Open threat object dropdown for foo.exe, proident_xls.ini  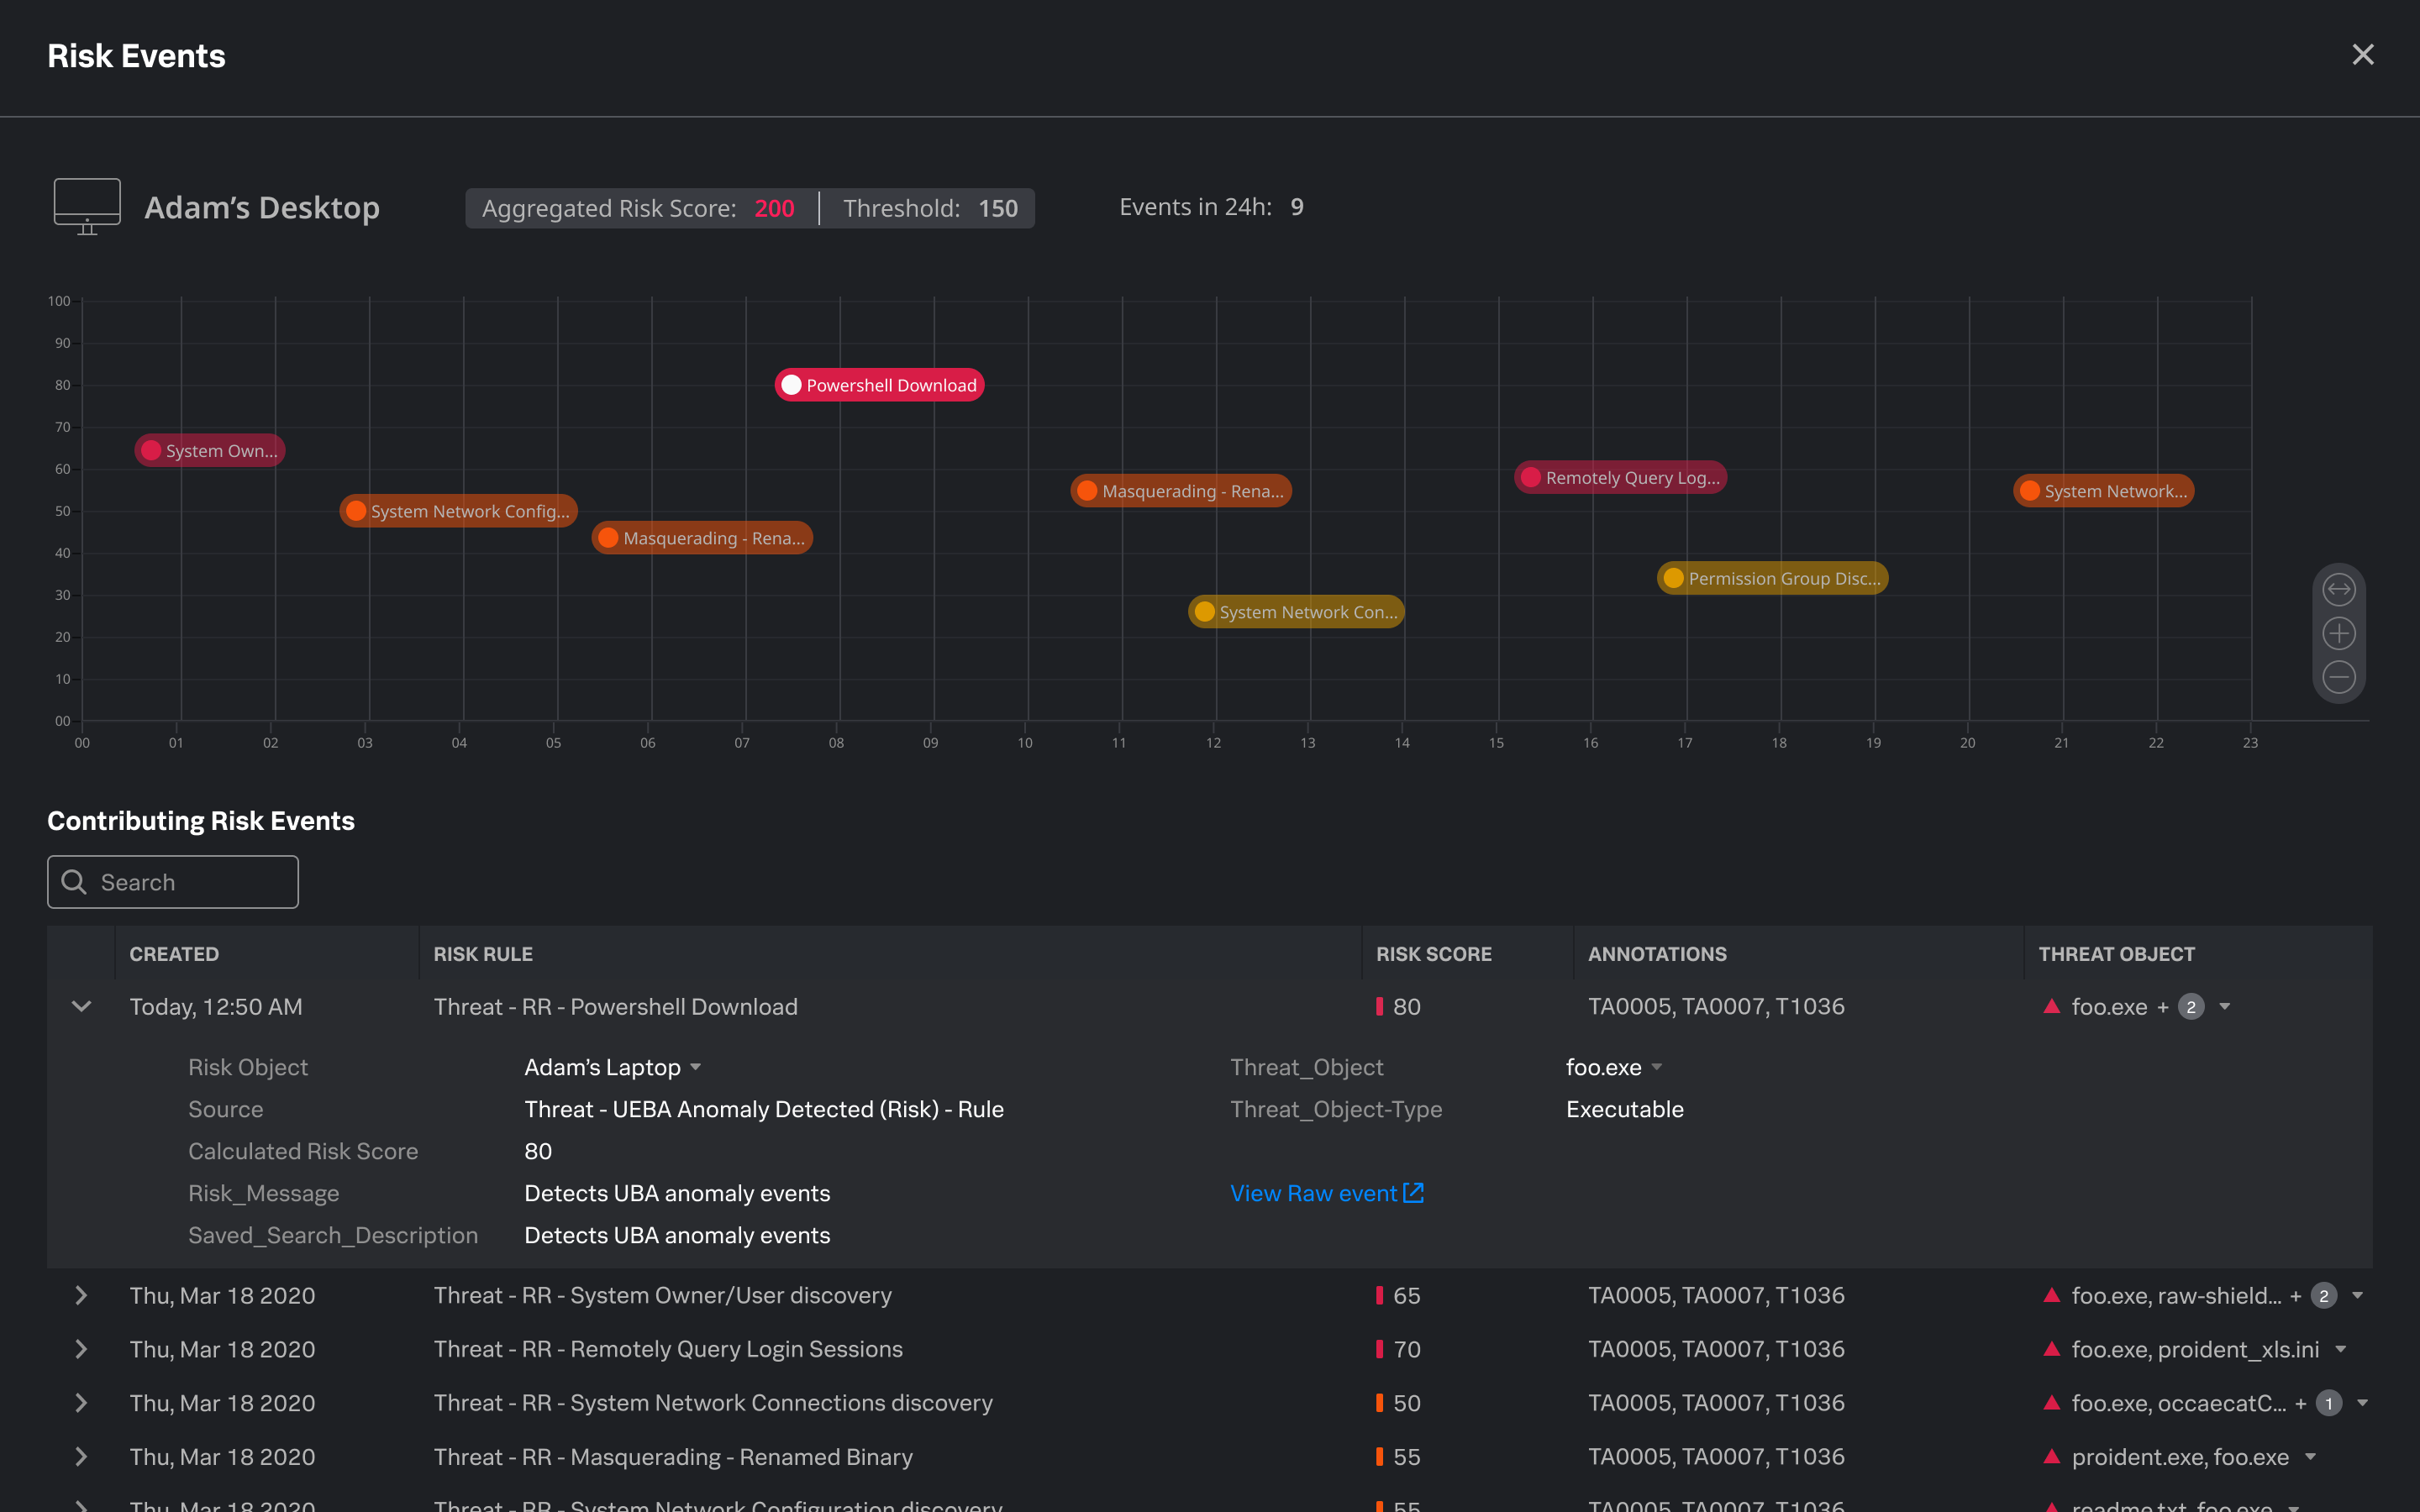click(x=2341, y=1350)
